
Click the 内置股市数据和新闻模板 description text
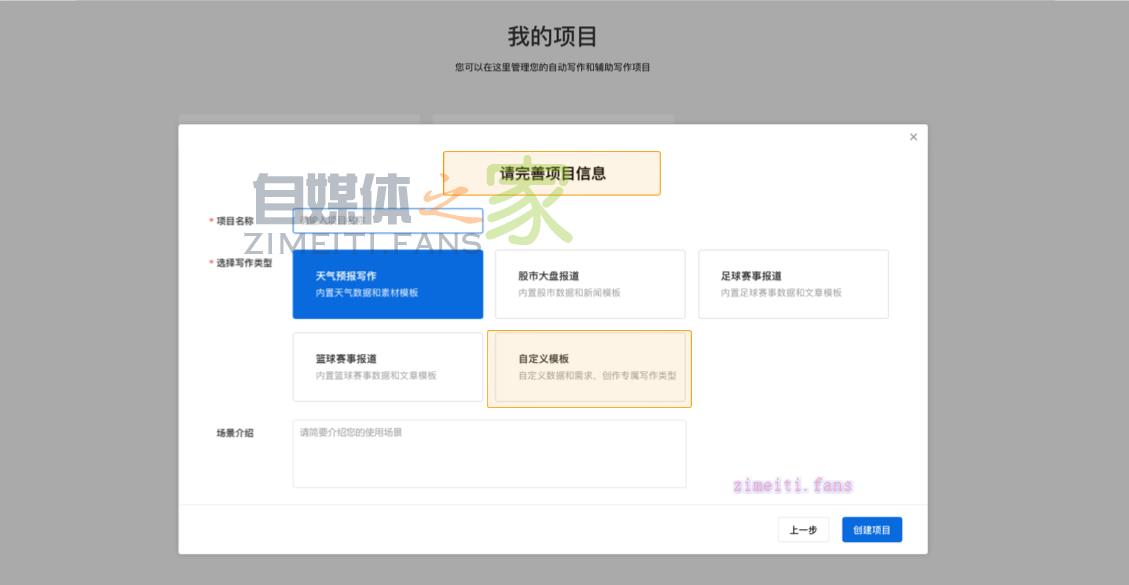point(569,293)
